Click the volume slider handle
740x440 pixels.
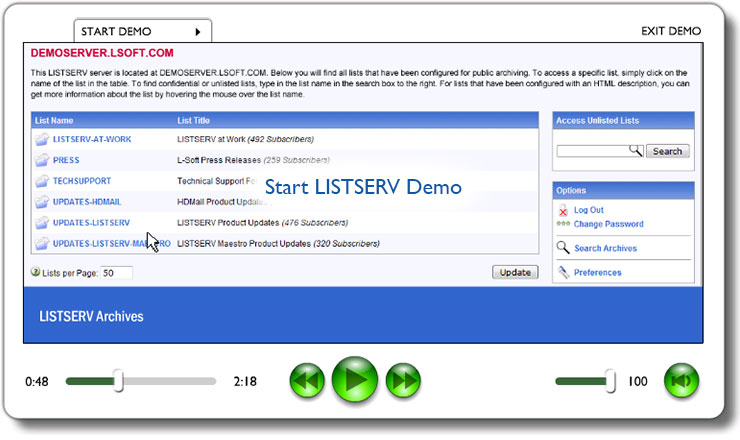tap(611, 381)
